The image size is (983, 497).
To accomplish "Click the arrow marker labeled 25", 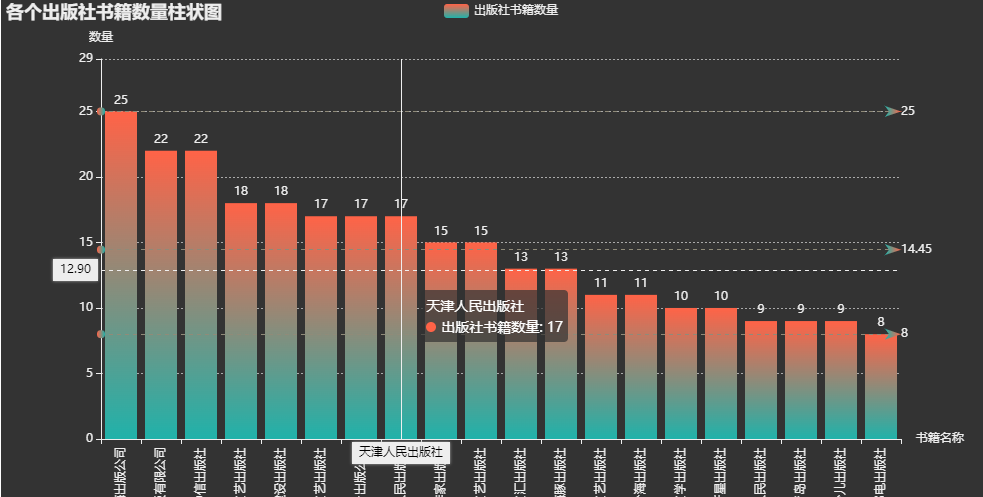I will [x=892, y=111].
